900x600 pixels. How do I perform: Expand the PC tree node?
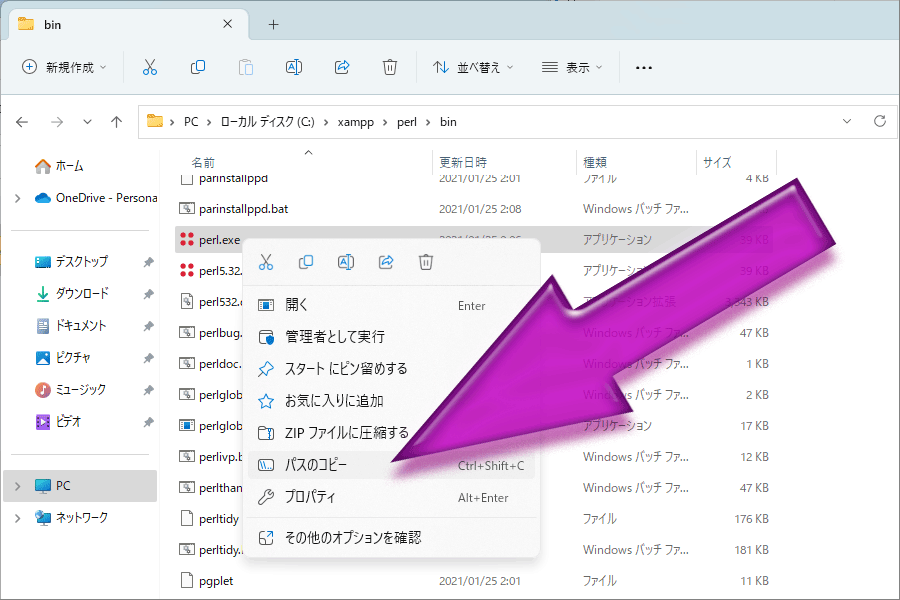pos(18,486)
